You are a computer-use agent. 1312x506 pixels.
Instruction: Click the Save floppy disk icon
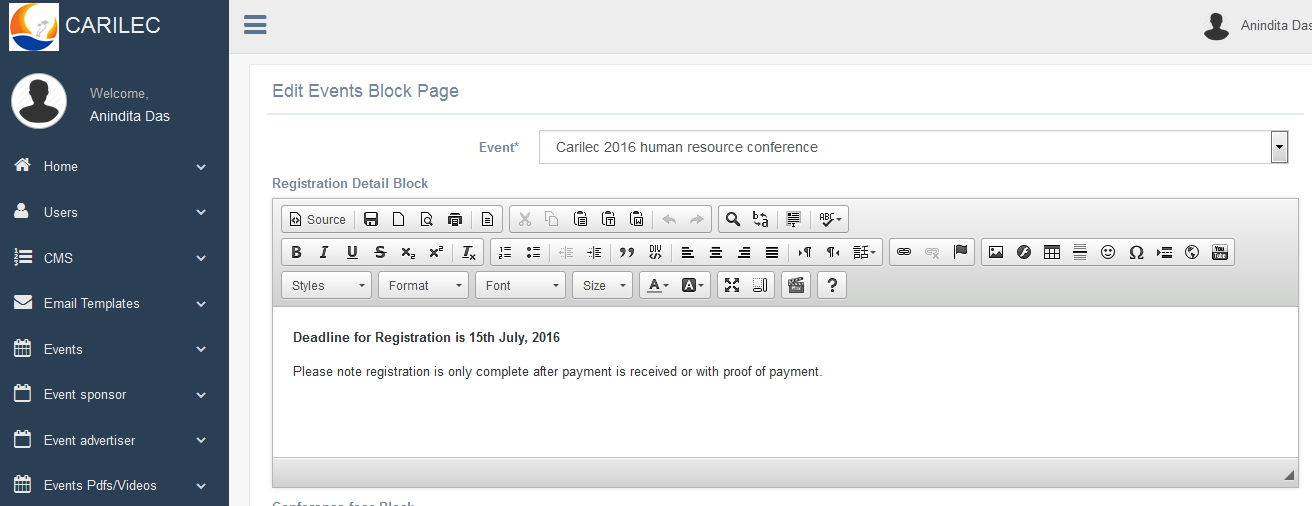coord(370,219)
